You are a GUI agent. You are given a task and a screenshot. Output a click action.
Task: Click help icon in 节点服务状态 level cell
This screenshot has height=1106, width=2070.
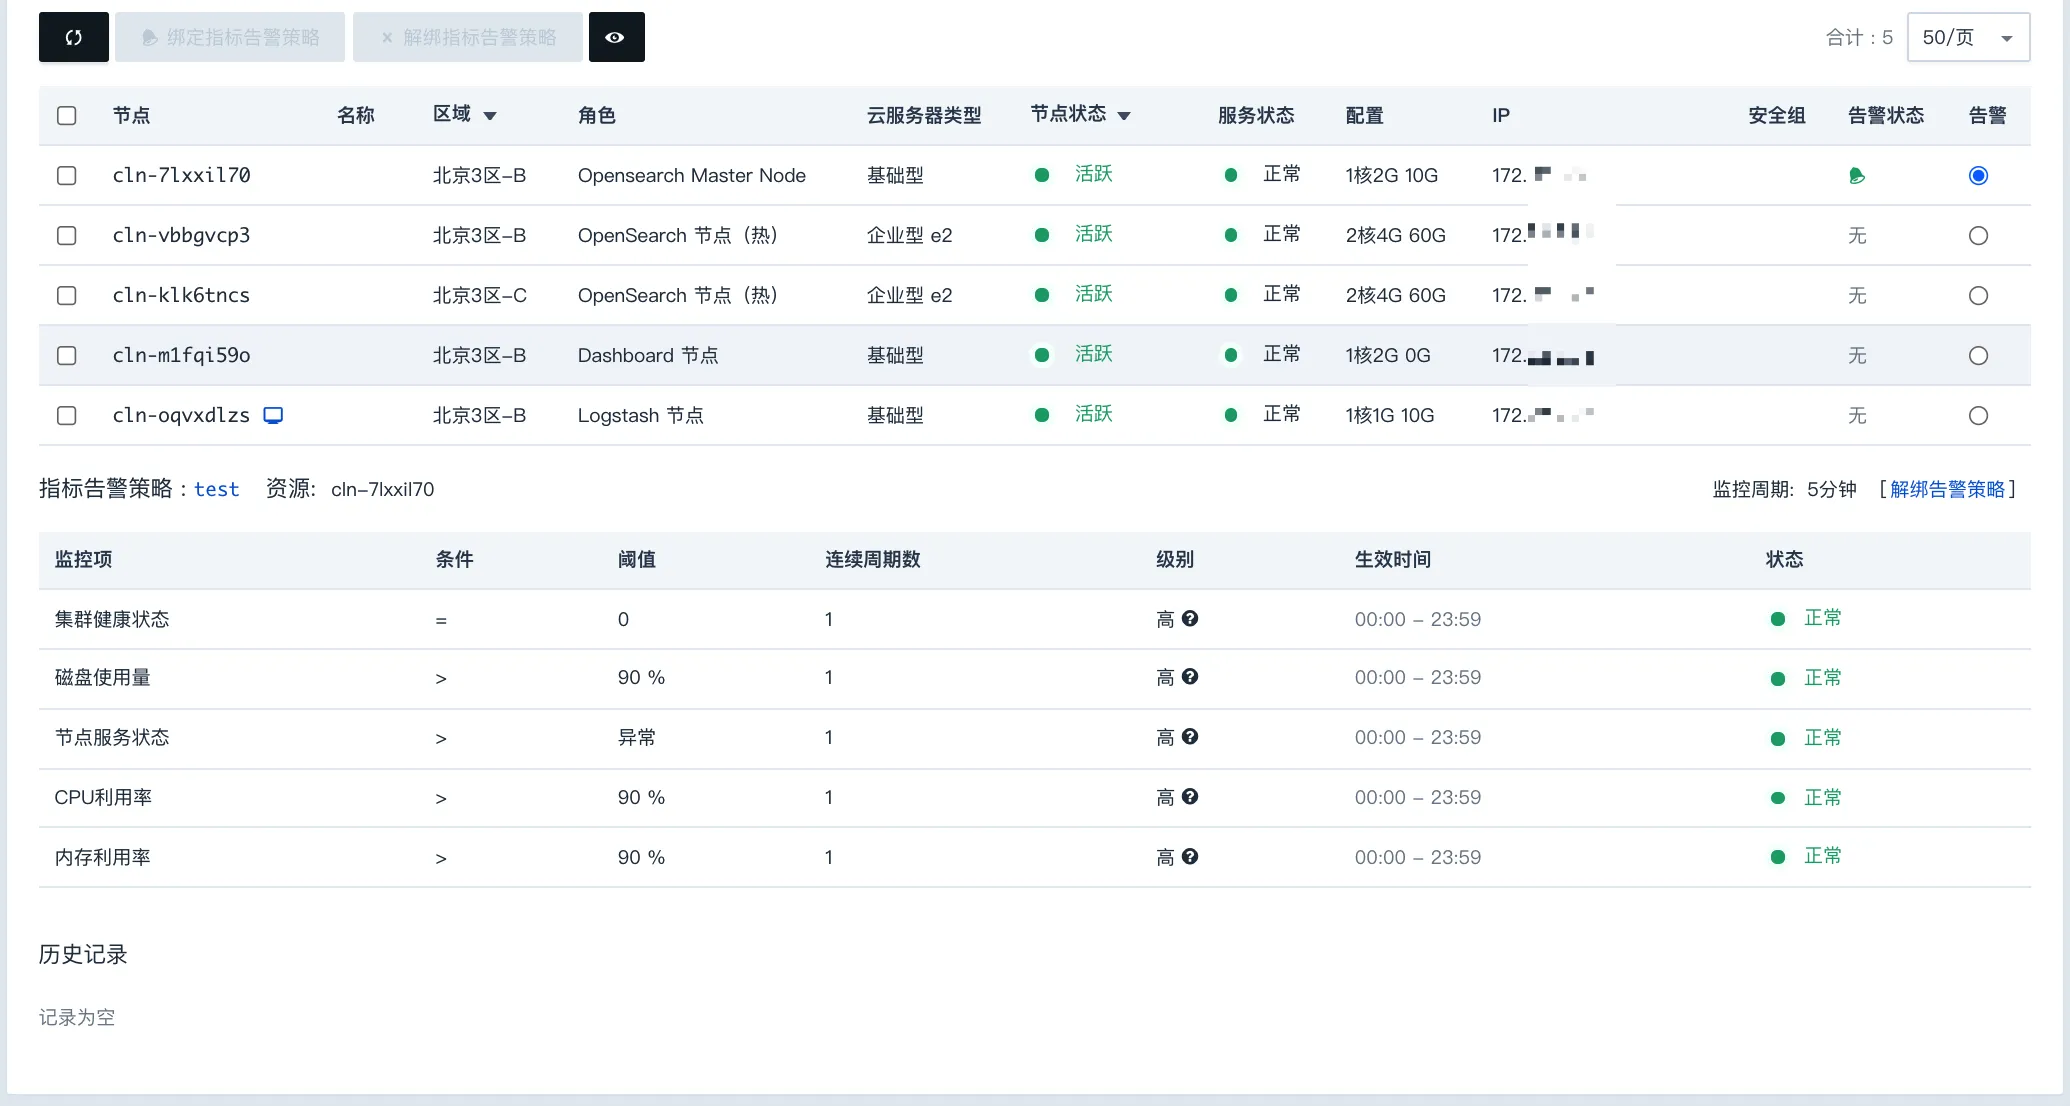[1190, 736]
